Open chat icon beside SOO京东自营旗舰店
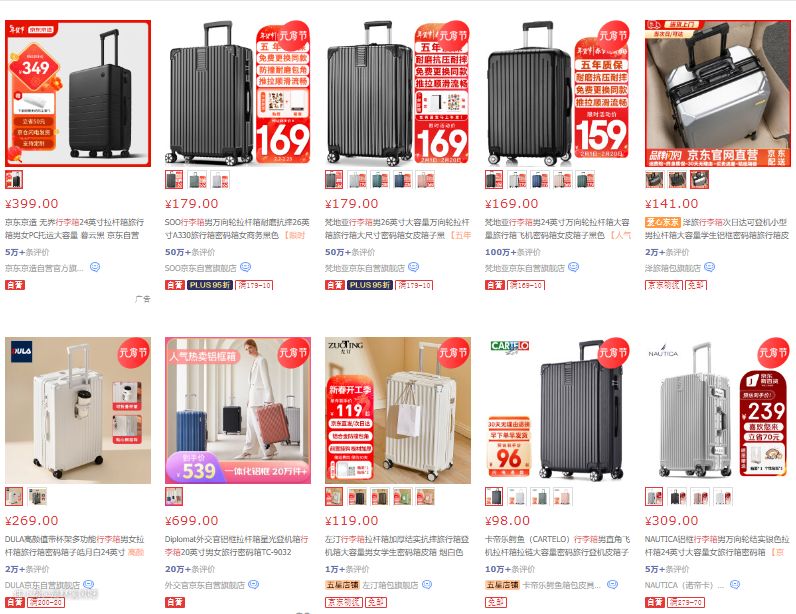Viewport: 796px width, 614px height. (246, 267)
